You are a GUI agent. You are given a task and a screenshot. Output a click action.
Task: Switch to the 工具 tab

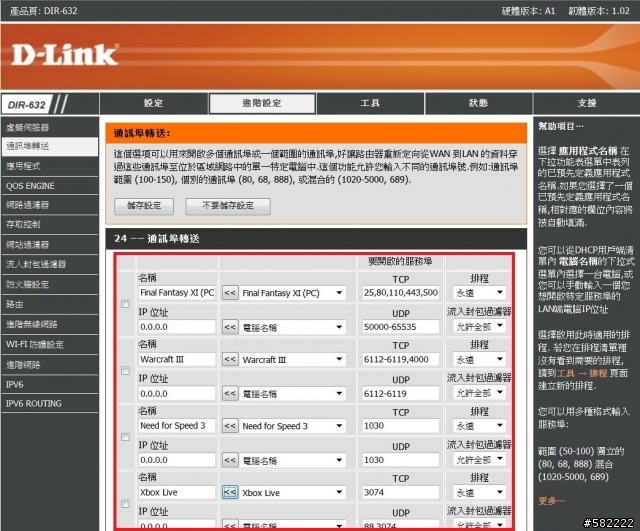[x=370, y=103]
